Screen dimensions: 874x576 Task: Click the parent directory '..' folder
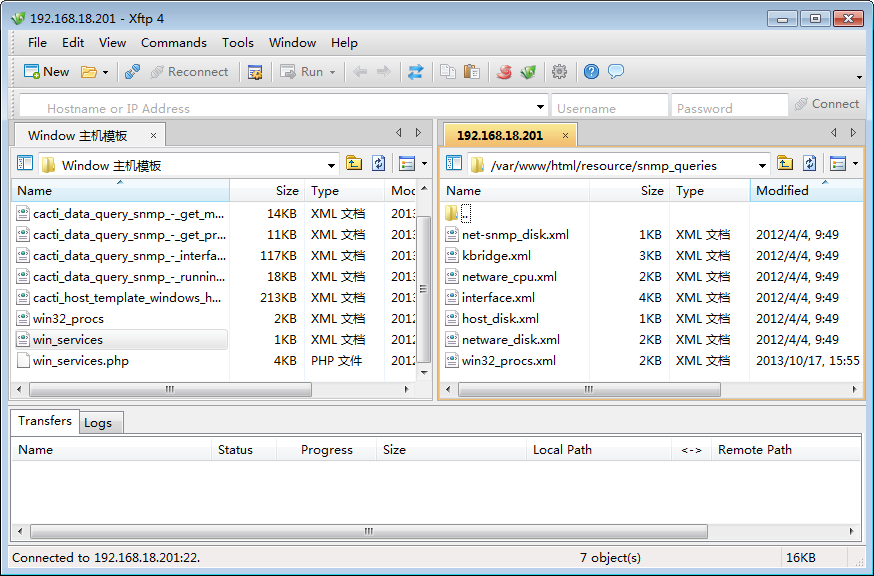(459, 213)
